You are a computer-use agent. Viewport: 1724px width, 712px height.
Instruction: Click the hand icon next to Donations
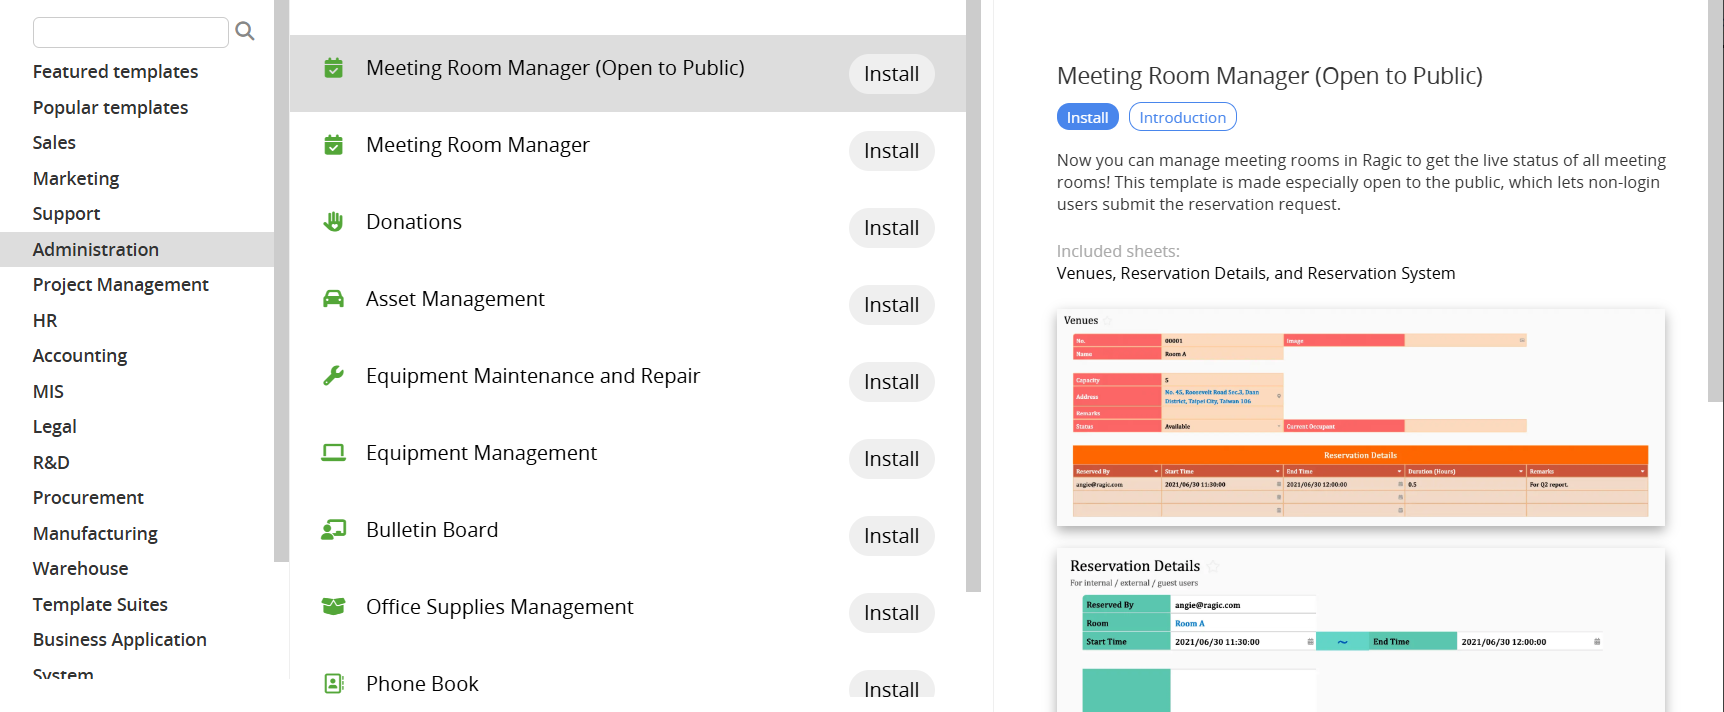click(x=334, y=222)
